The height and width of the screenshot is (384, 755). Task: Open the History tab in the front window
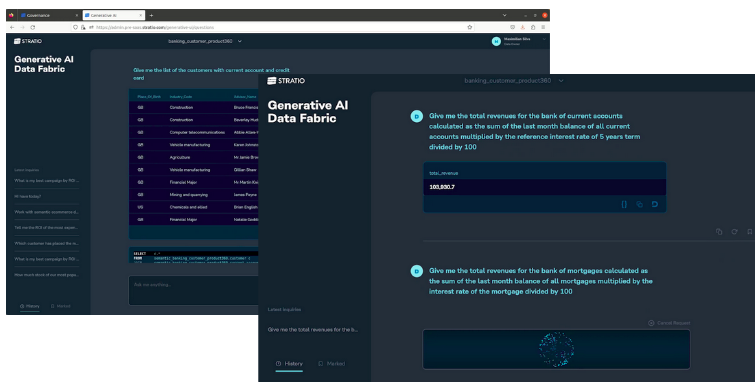click(x=289, y=364)
